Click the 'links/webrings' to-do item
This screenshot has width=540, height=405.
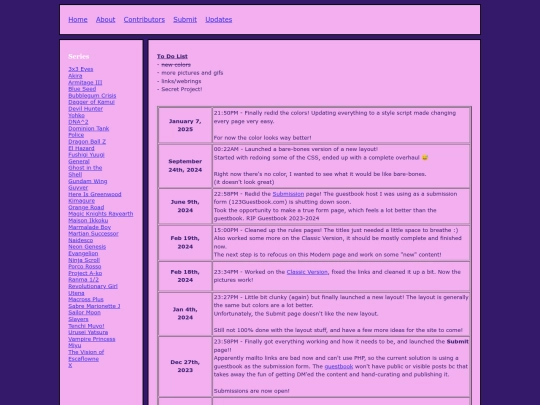181,81
